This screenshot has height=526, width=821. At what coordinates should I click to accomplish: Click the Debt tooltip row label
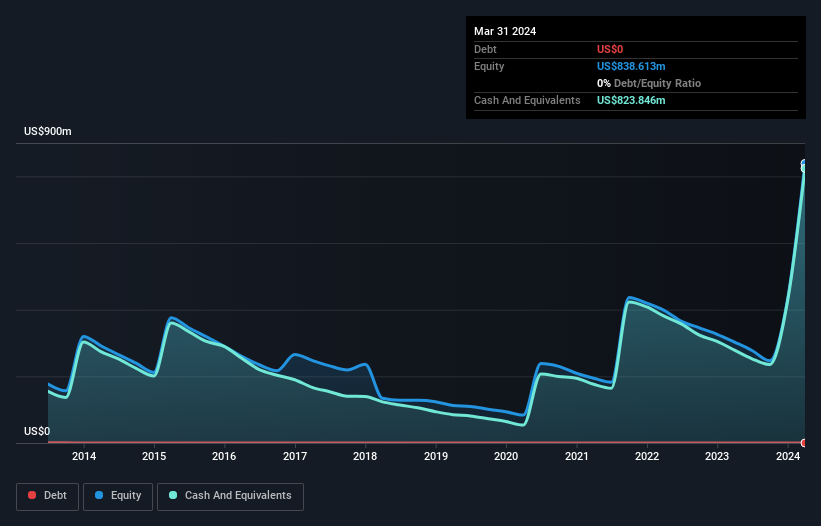coord(485,49)
